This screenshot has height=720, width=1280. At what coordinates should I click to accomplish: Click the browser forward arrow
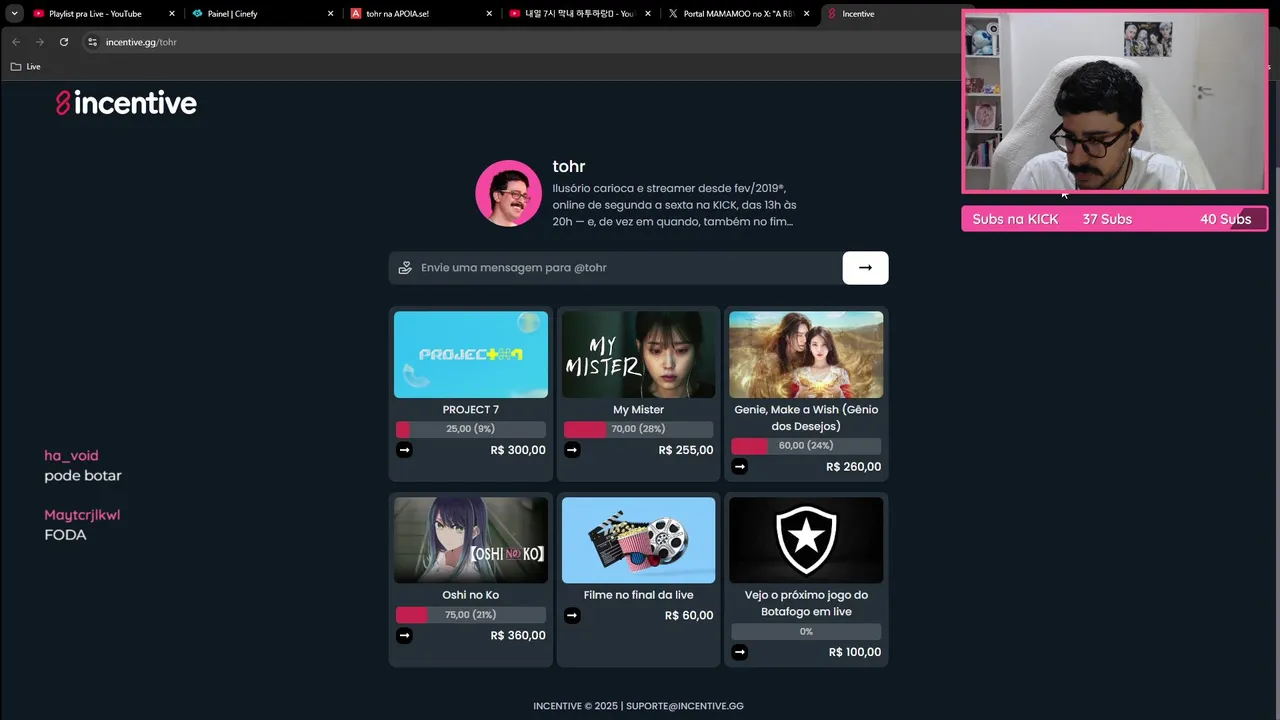coord(40,42)
